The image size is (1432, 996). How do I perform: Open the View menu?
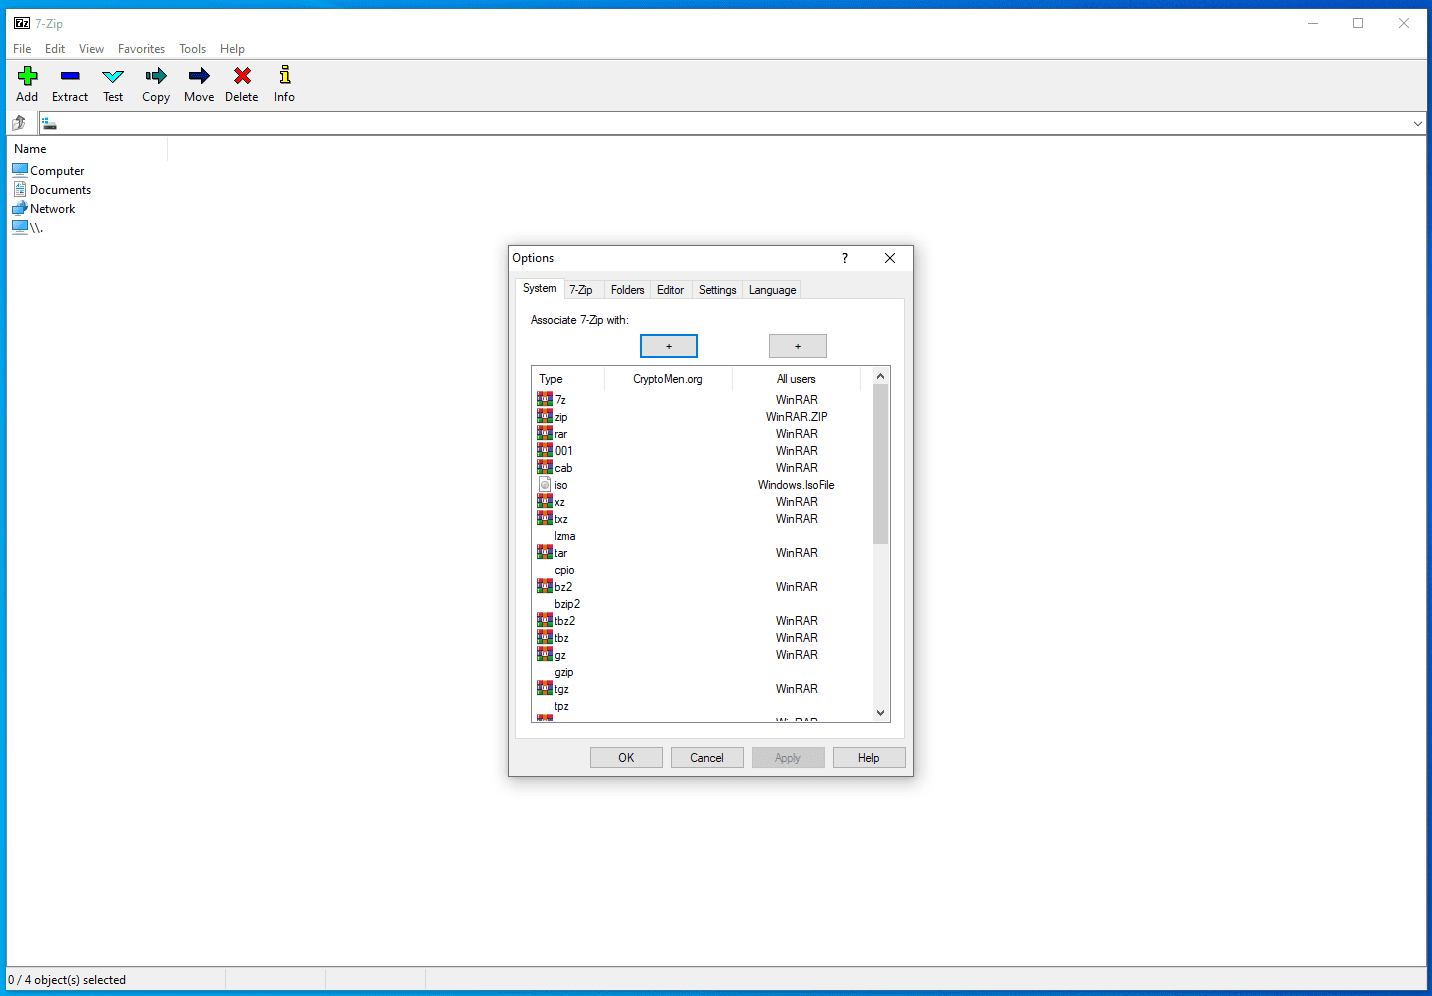[x=91, y=49]
